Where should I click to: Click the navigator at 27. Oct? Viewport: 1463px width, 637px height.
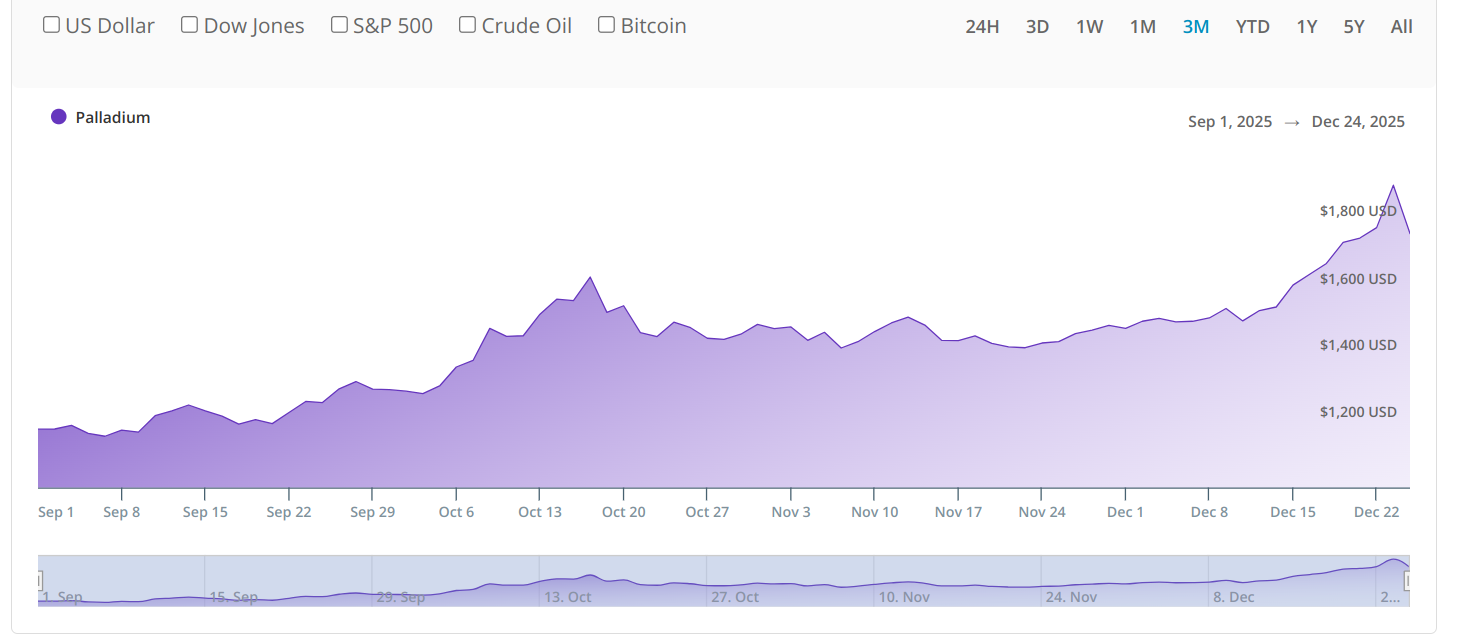(x=734, y=597)
